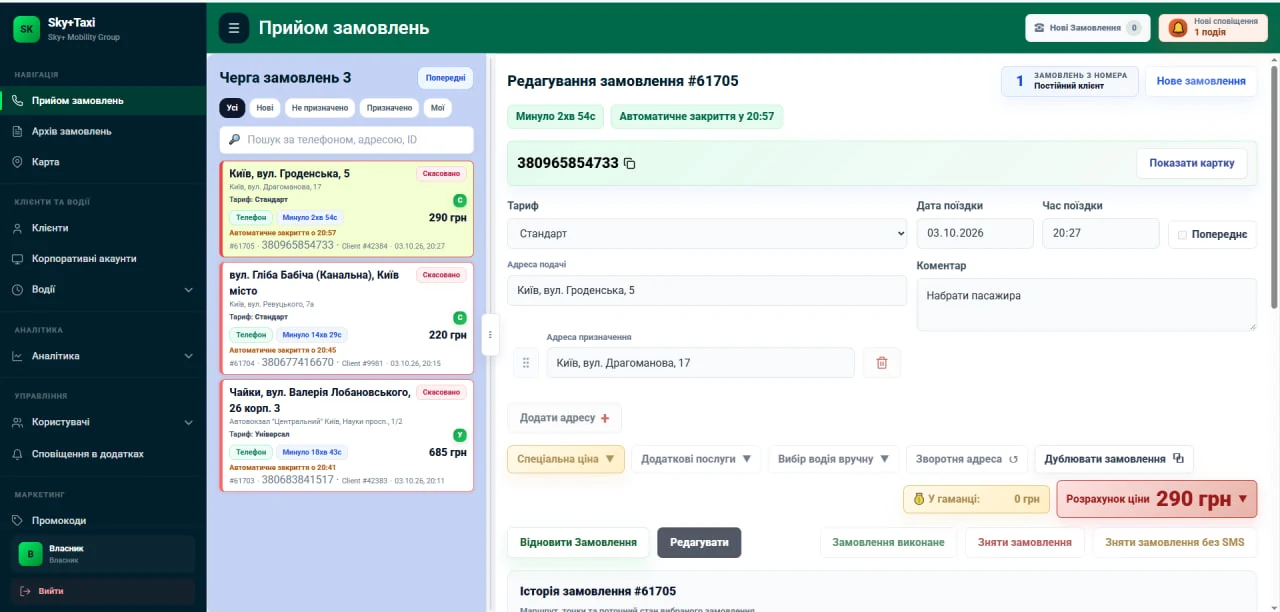The image size is (1280, 612).
Task: Click Дублювати замовлення
Action: (x=1114, y=459)
